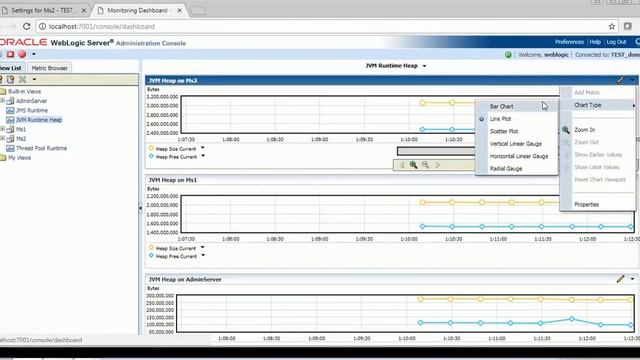640x360 pixels.
Task: Click the copy view icon in view list toolbar
Action: (11, 79)
